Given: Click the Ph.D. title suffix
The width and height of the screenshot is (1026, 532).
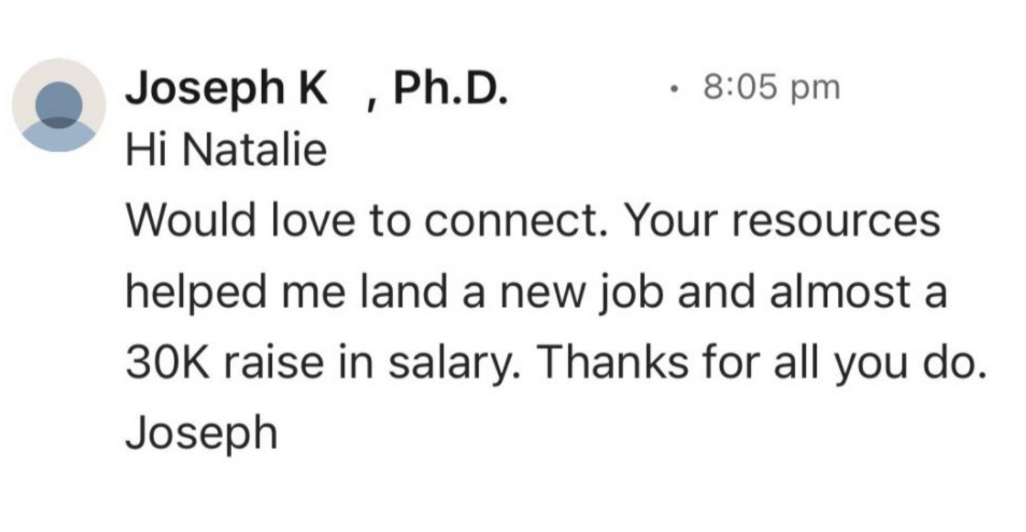Looking at the screenshot, I should pyautogui.click(x=450, y=91).
